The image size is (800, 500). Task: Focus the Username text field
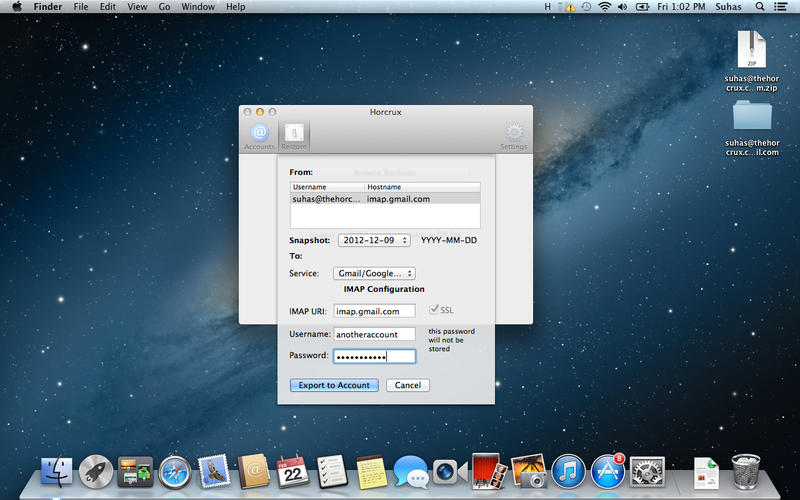click(374, 334)
